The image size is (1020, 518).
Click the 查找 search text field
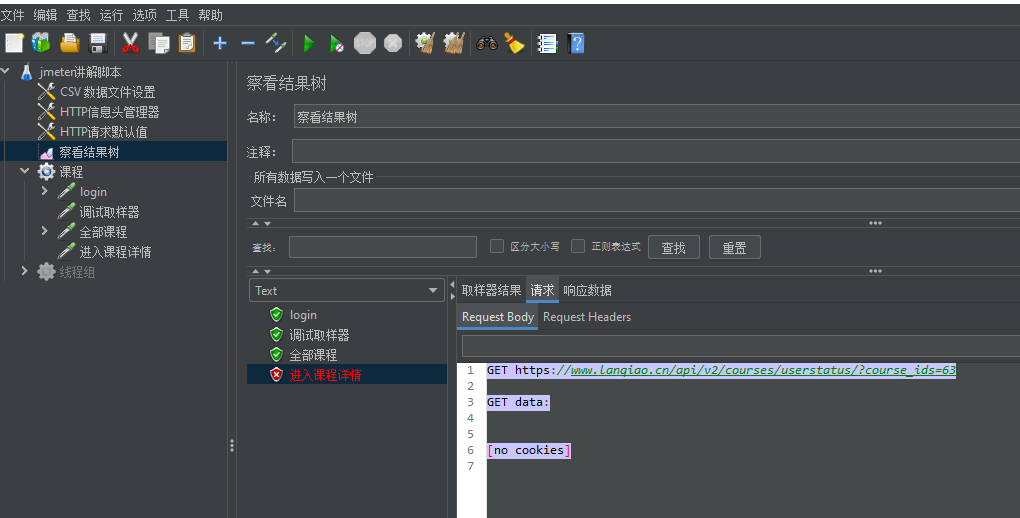pyautogui.click(x=382, y=247)
